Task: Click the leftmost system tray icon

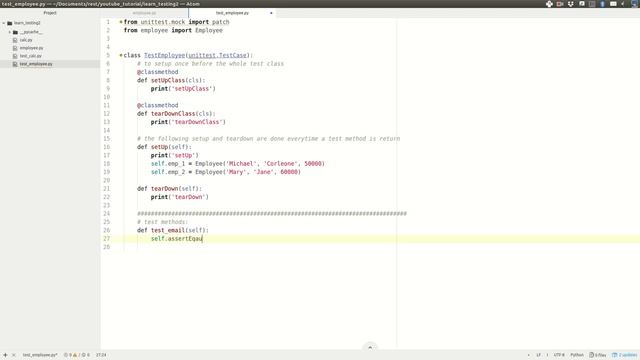Action: [x=549, y=4]
